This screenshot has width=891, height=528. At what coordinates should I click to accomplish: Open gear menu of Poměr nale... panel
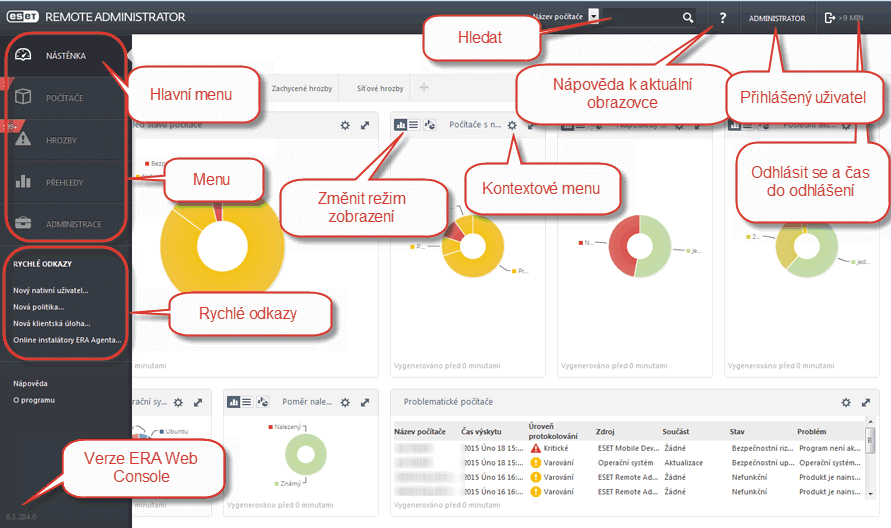(345, 402)
